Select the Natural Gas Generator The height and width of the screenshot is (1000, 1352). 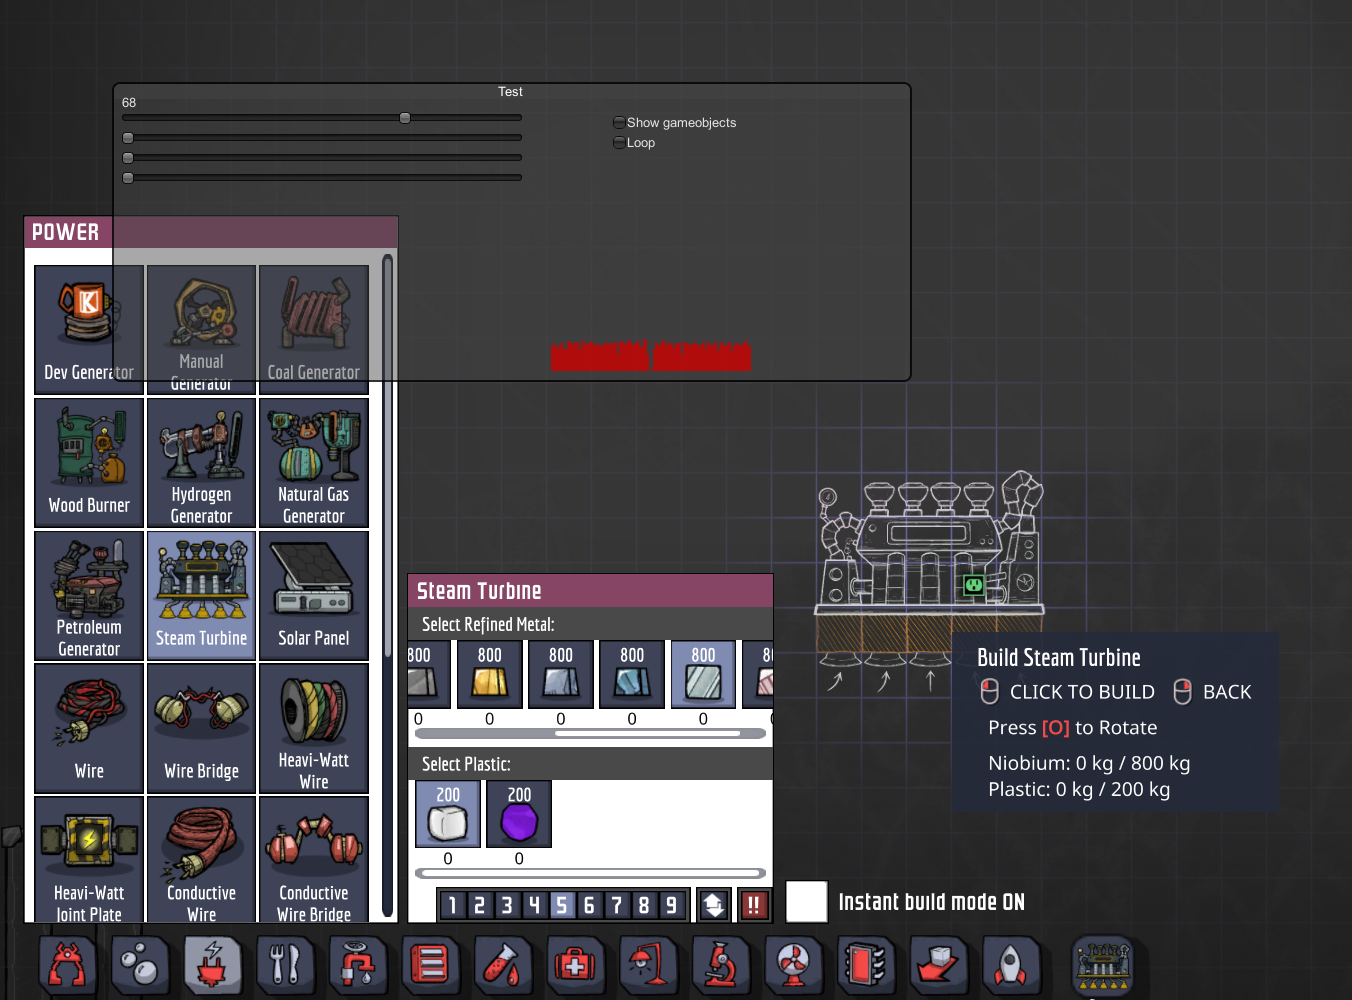pyautogui.click(x=314, y=462)
